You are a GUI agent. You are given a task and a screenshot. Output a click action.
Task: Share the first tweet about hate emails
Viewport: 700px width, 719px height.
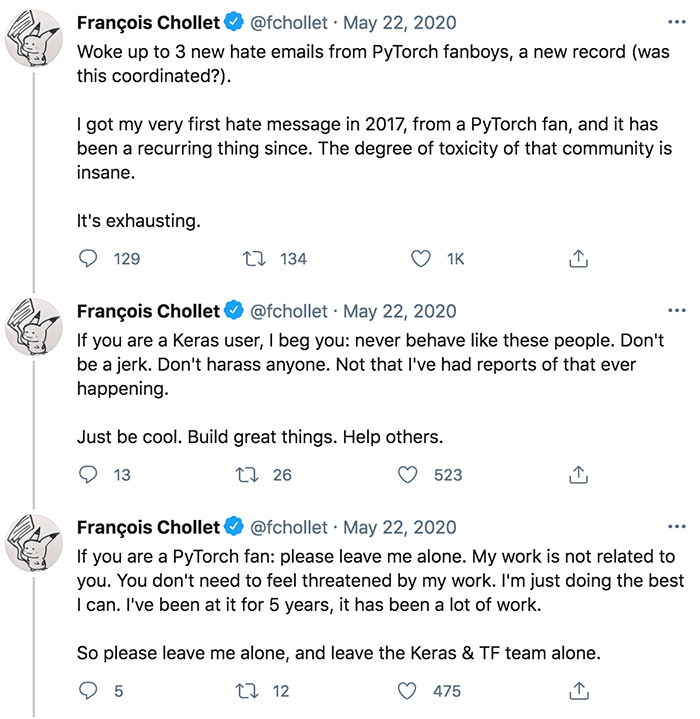point(577,259)
